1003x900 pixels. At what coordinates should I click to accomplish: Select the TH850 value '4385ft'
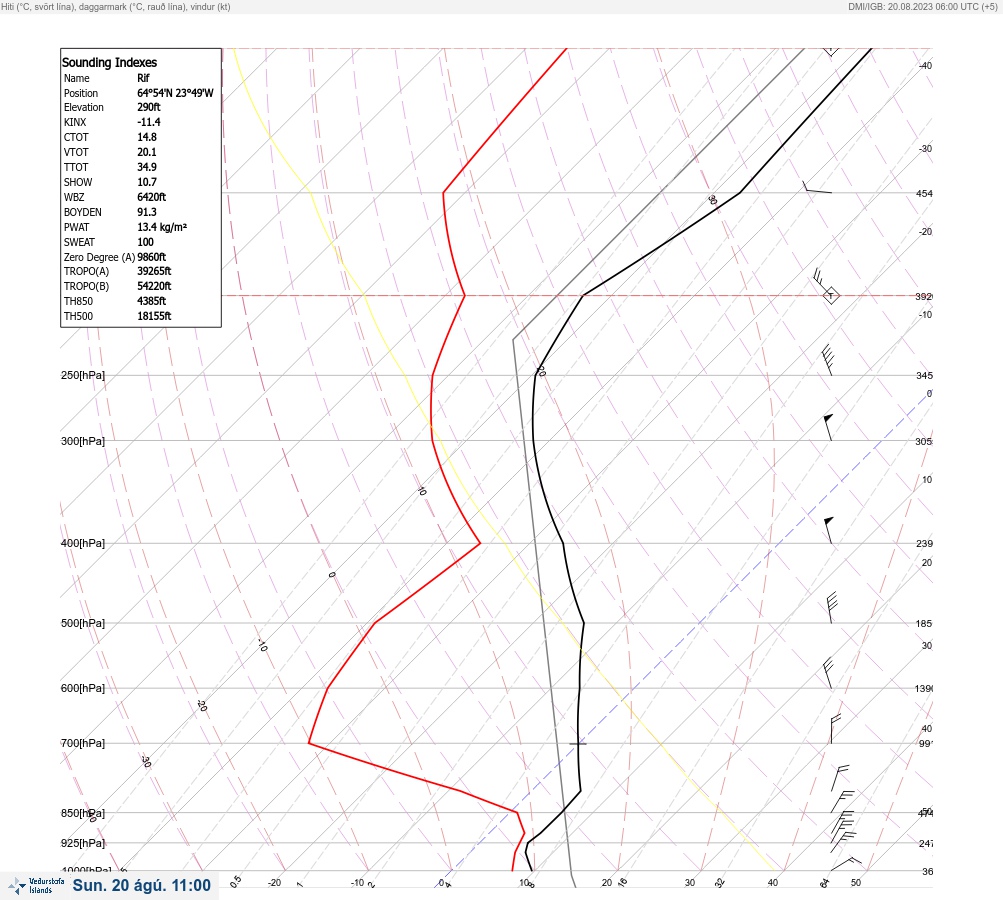(152, 301)
